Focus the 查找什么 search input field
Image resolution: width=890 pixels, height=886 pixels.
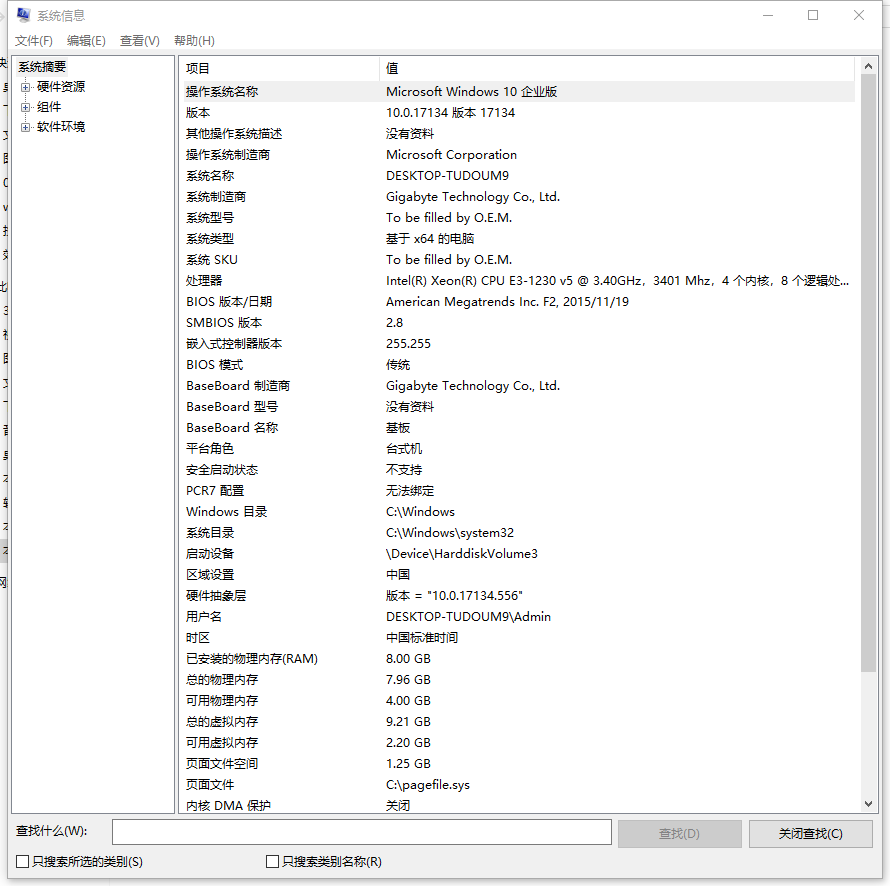click(x=362, y=832)
